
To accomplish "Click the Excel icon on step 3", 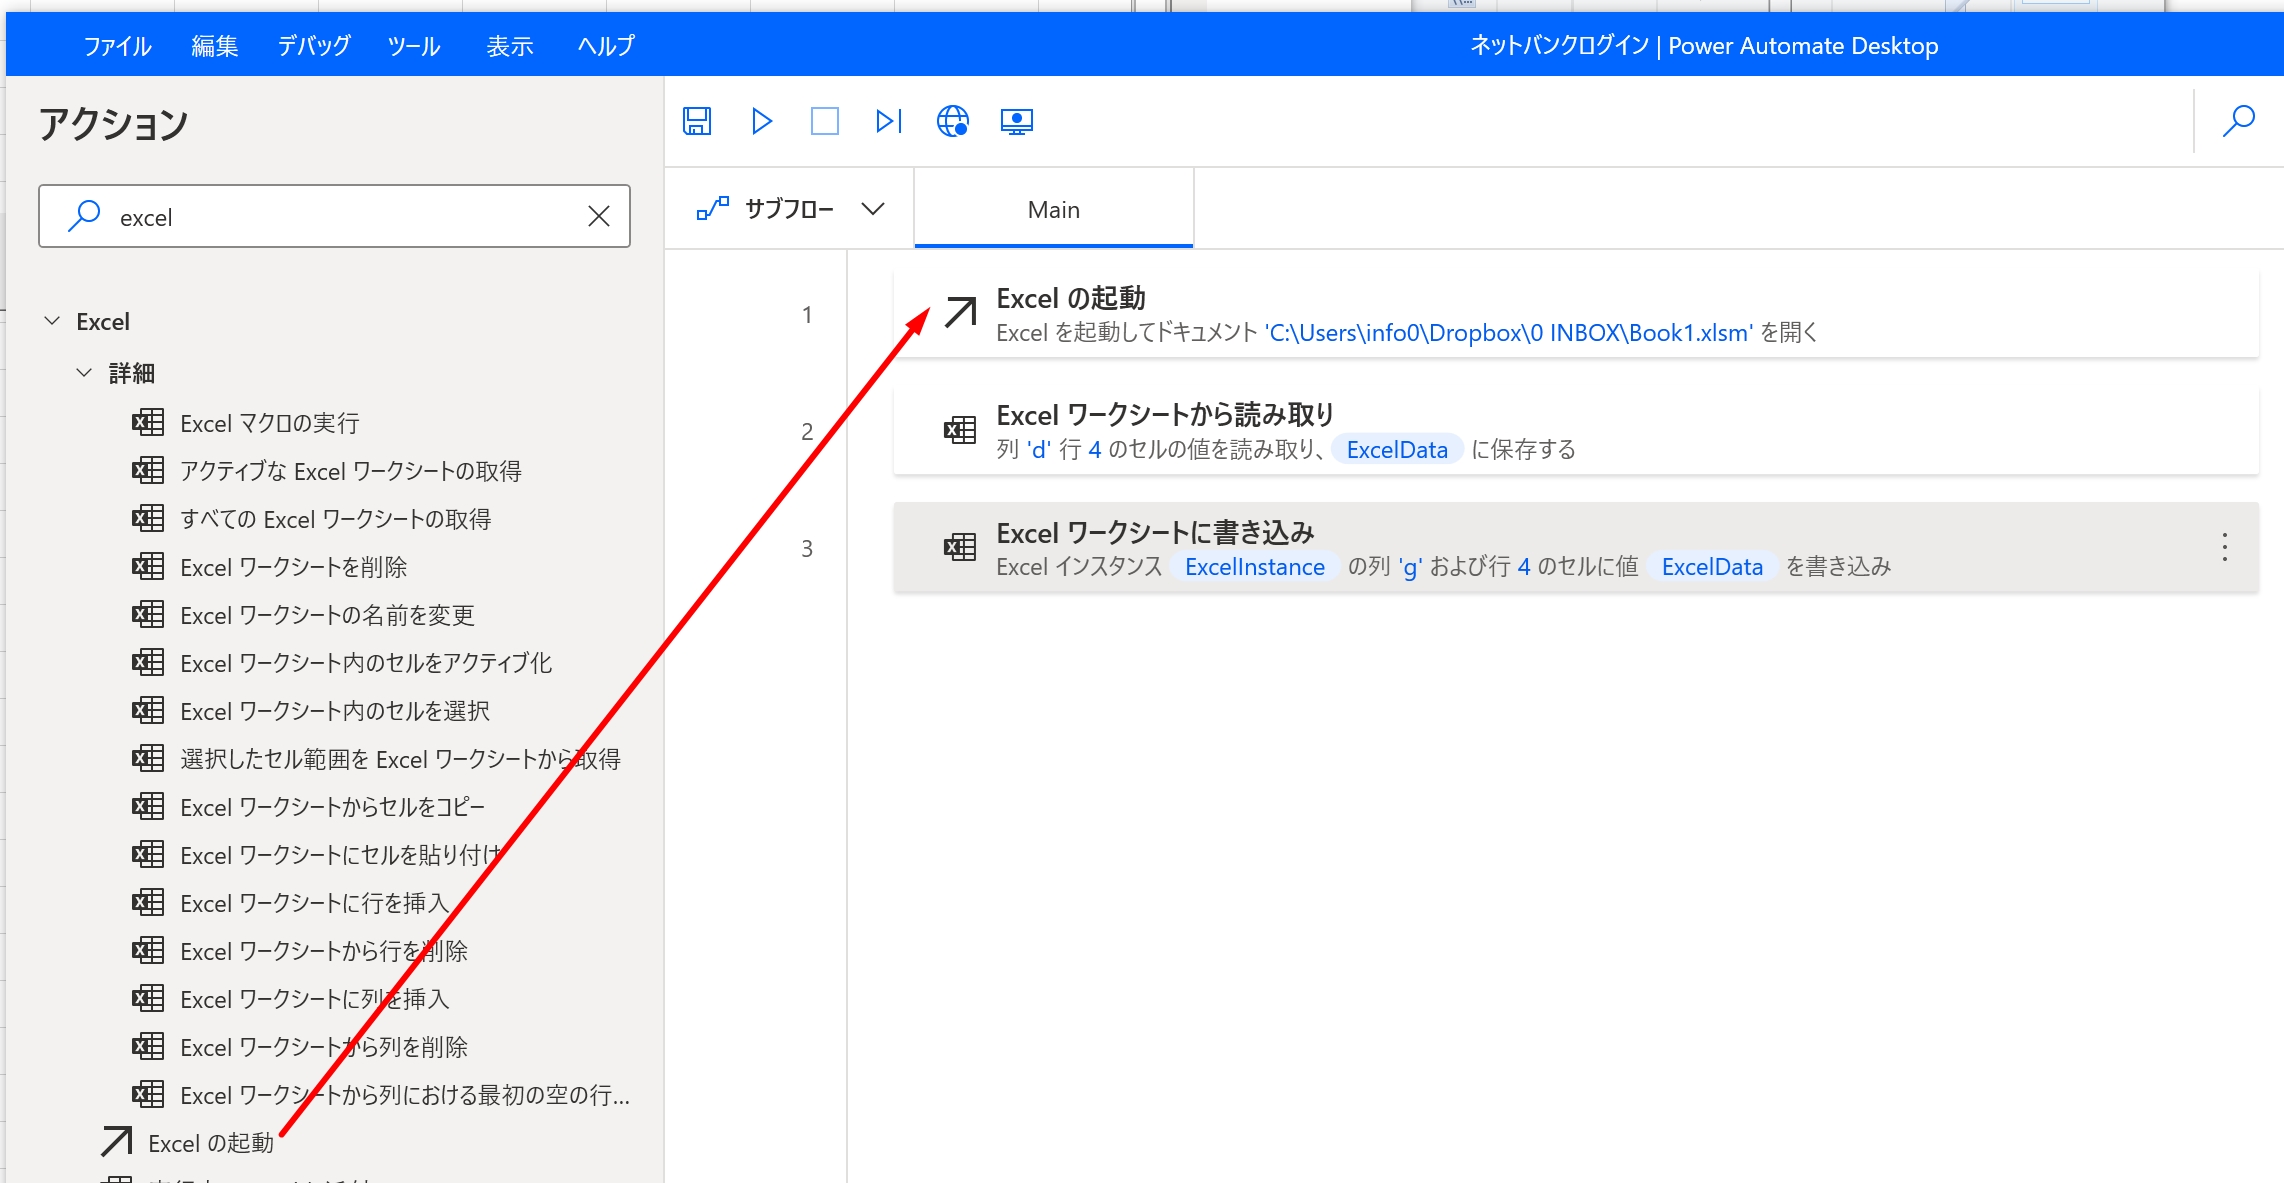I will [x=960, y=547].
